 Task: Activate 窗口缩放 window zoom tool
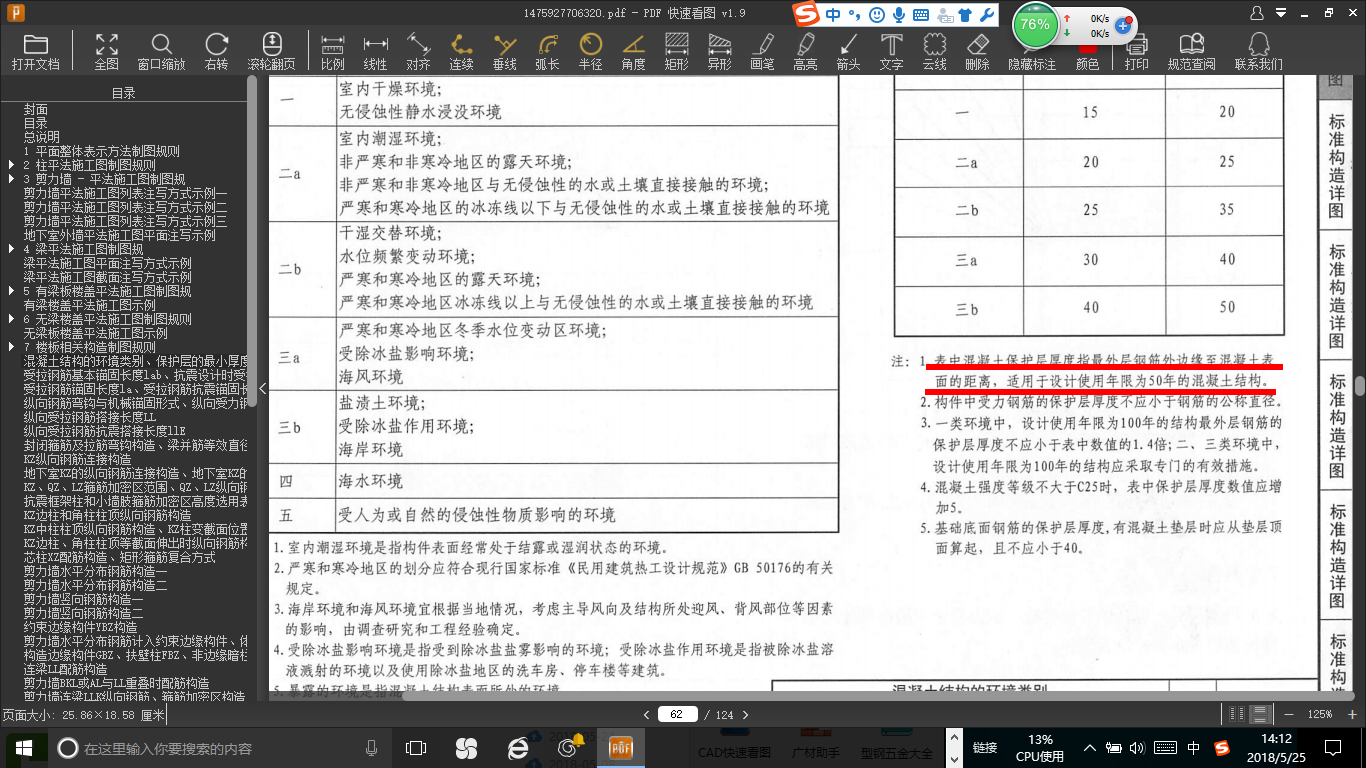(161, 51)
